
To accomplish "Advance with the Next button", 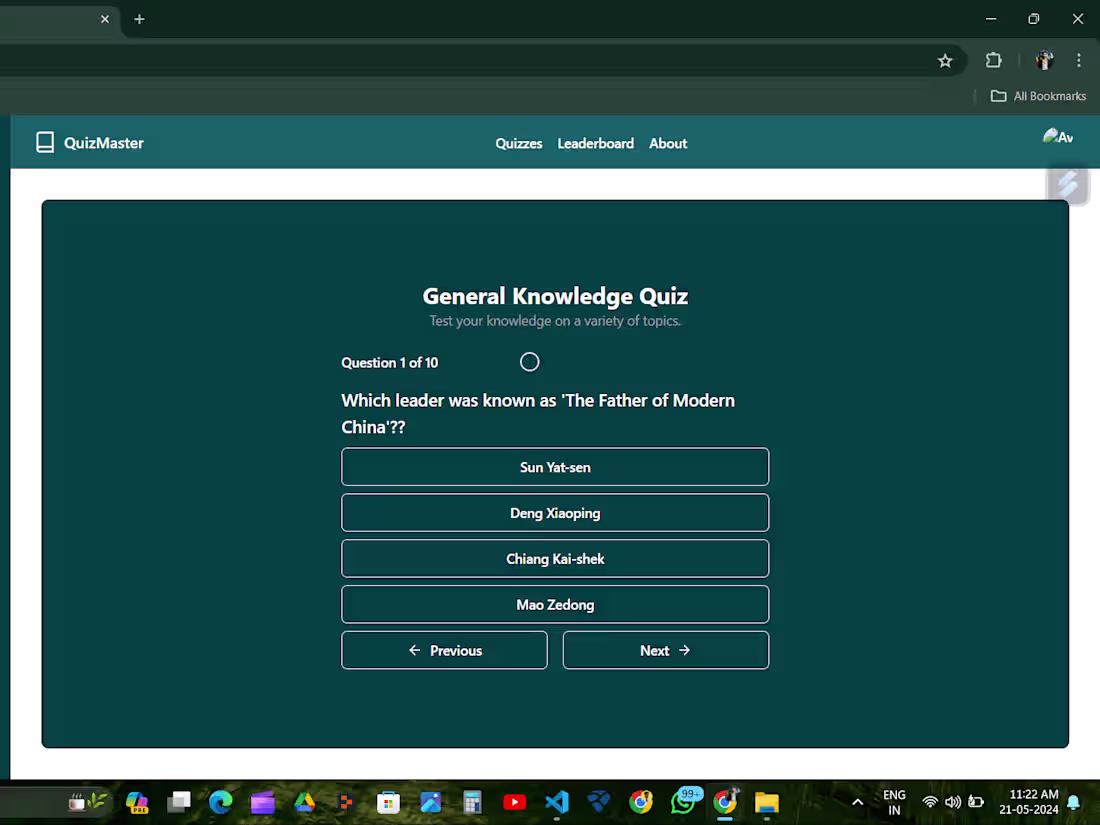I will [x=666, y=650].
